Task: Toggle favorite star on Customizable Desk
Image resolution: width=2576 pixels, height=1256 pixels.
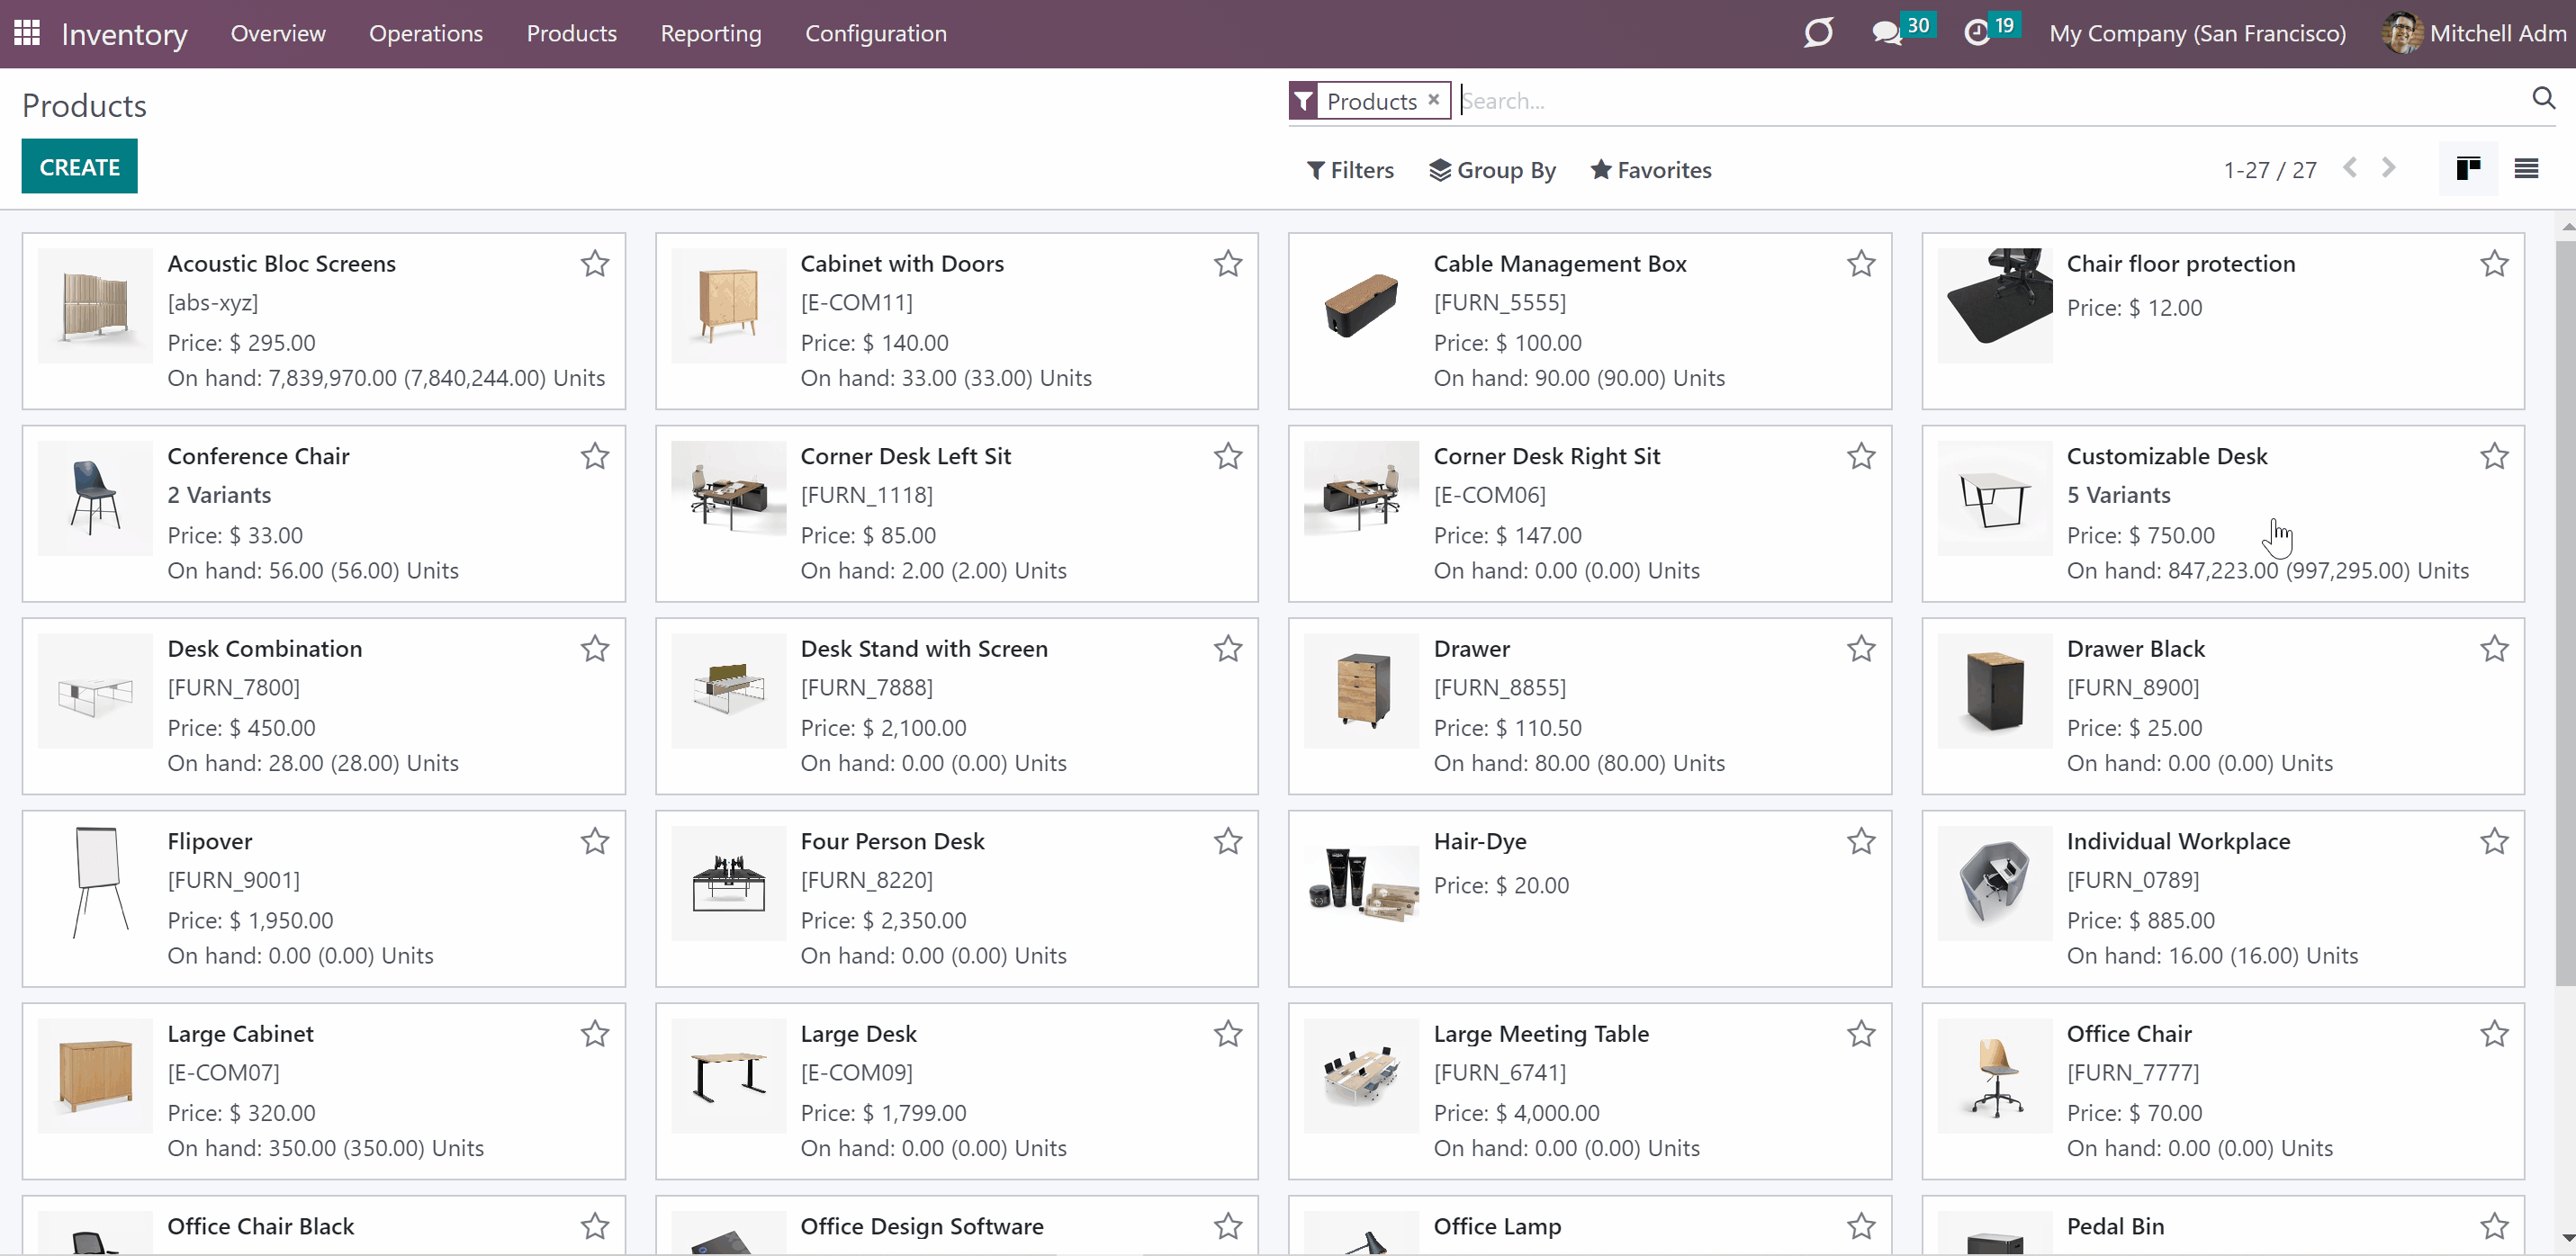Action: [x=2494, y=456]
